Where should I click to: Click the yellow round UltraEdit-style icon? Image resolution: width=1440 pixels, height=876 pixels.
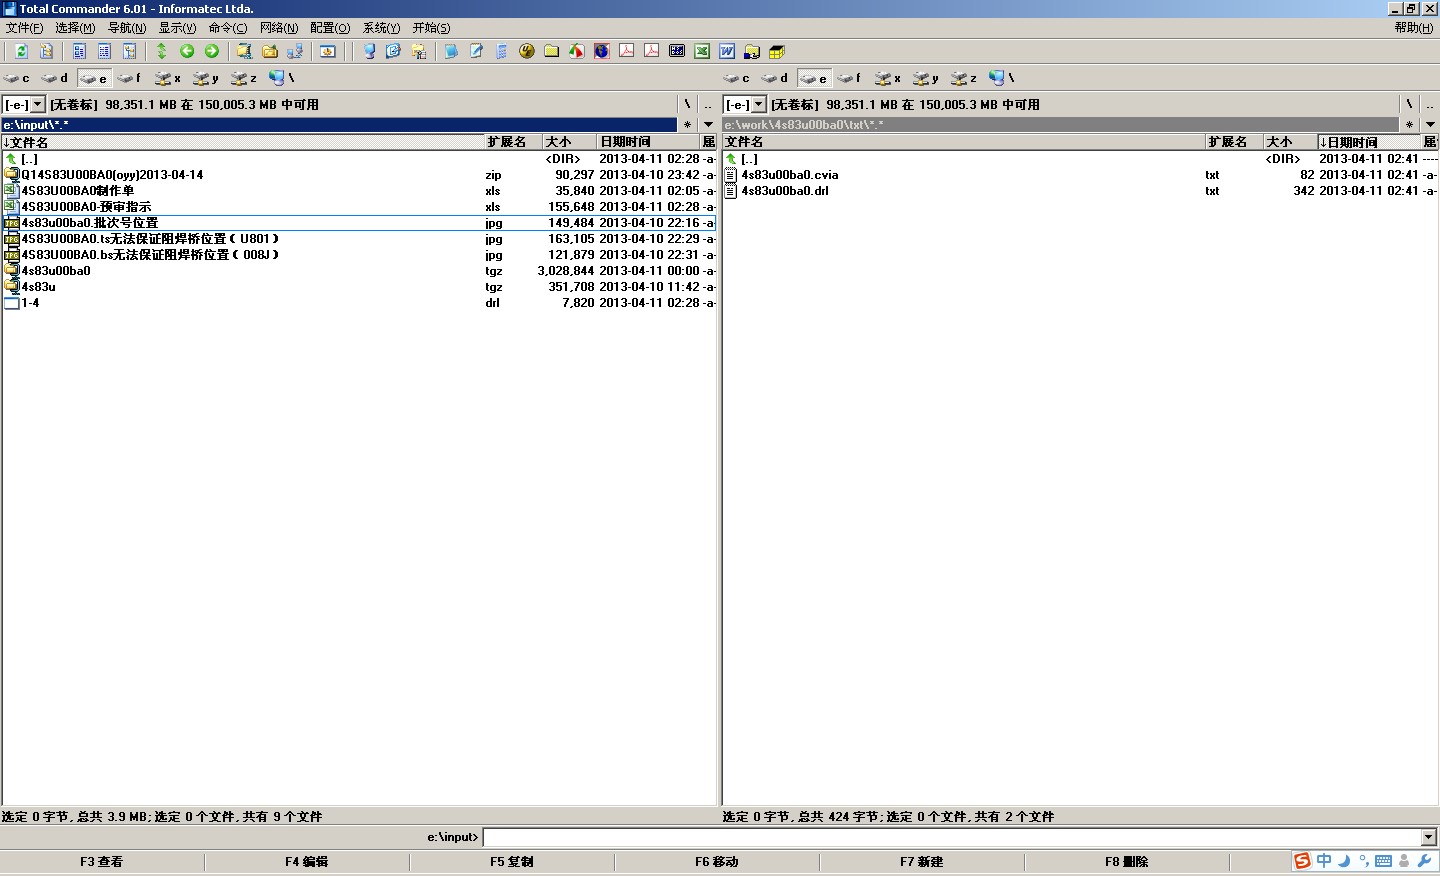coord(527,51)
